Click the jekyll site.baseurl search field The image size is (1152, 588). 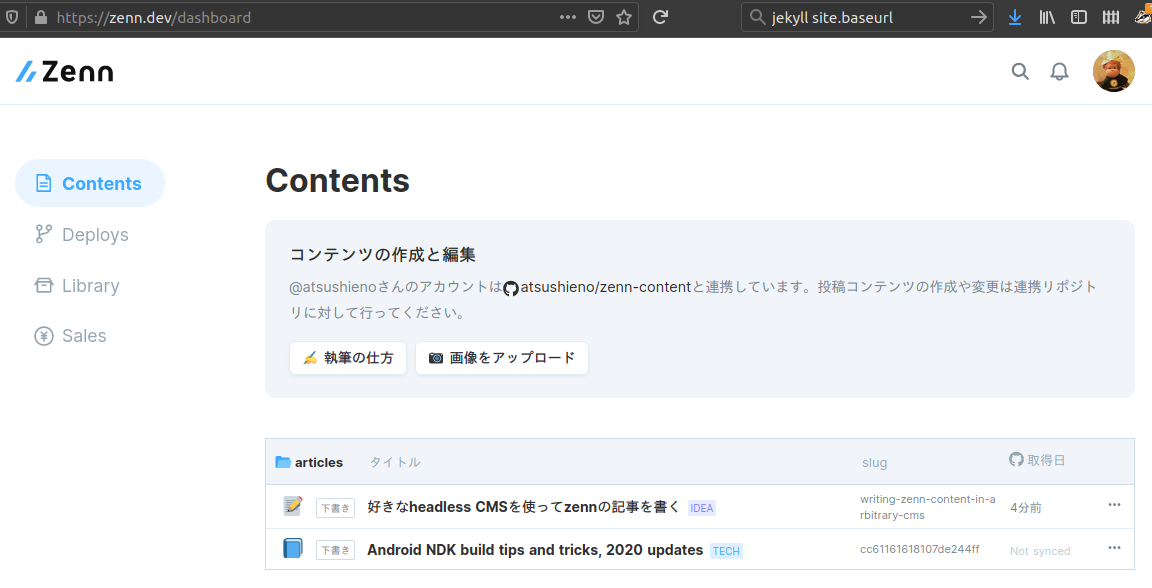(860, 17)
